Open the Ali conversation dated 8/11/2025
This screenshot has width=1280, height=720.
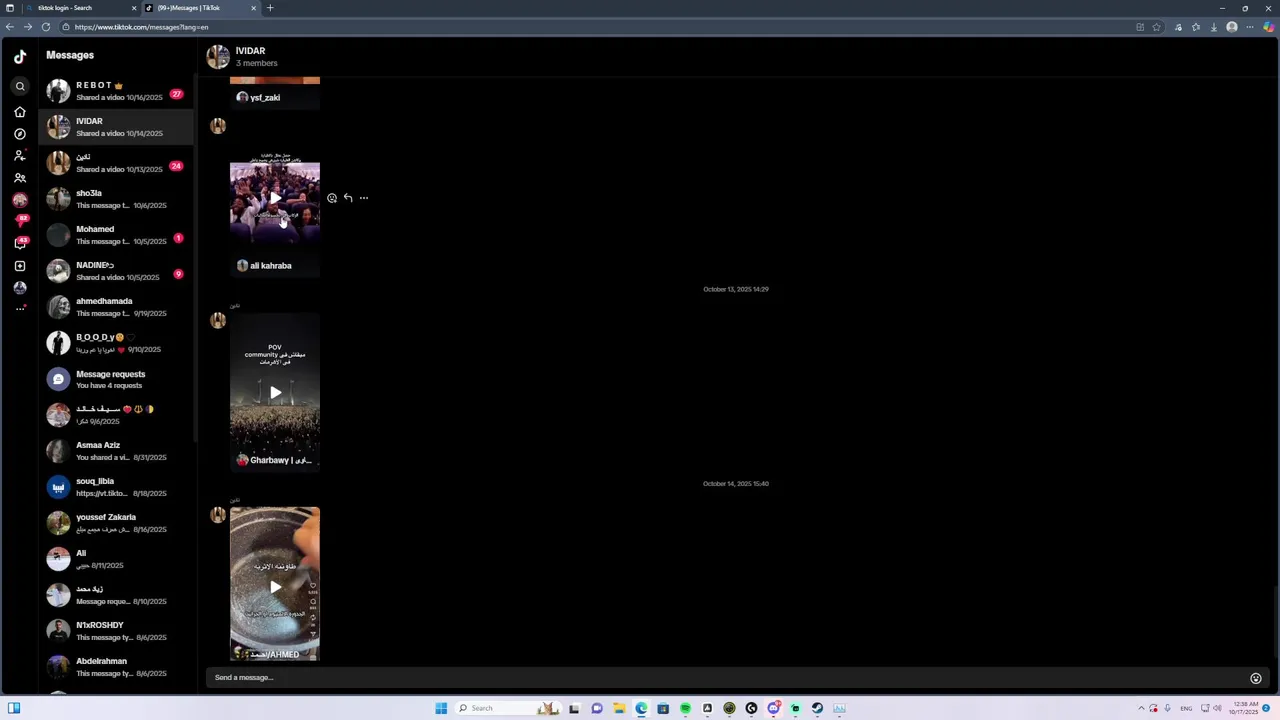click(x=117, y=559)
